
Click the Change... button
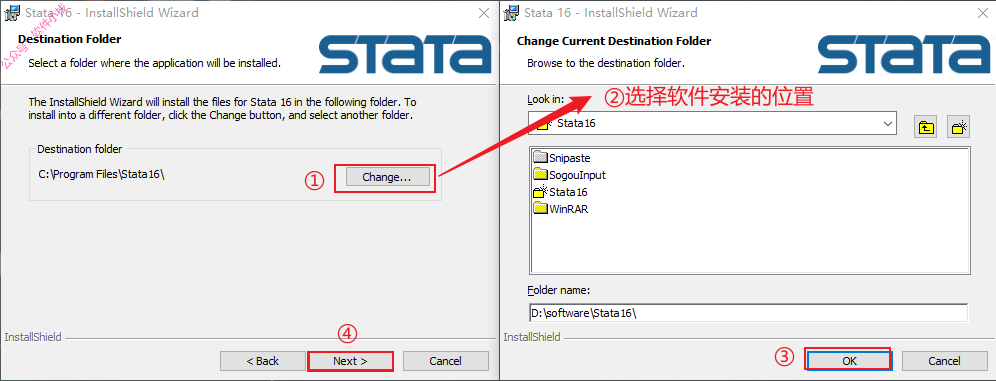(387, 177)
